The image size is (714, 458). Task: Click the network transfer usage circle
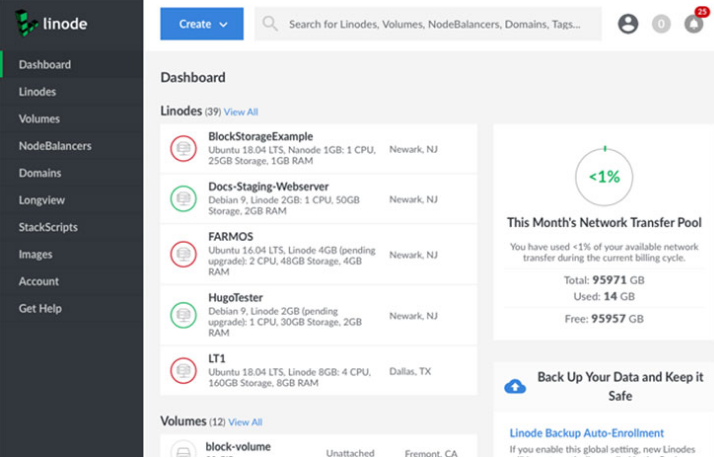[603, 177]
